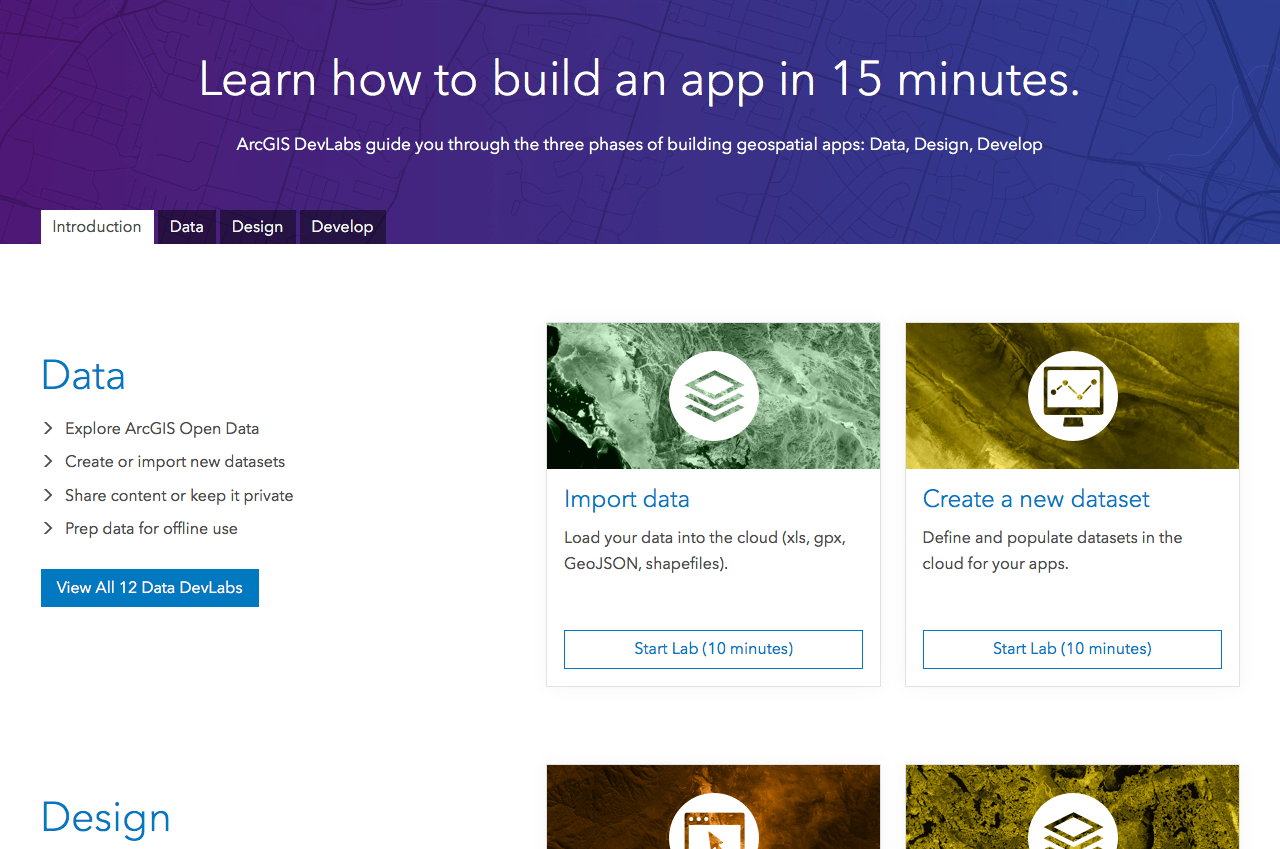Click the ArcGIS DevLabs guide subtitle text
Screen dimensions: 1280x849
point(640,145)
